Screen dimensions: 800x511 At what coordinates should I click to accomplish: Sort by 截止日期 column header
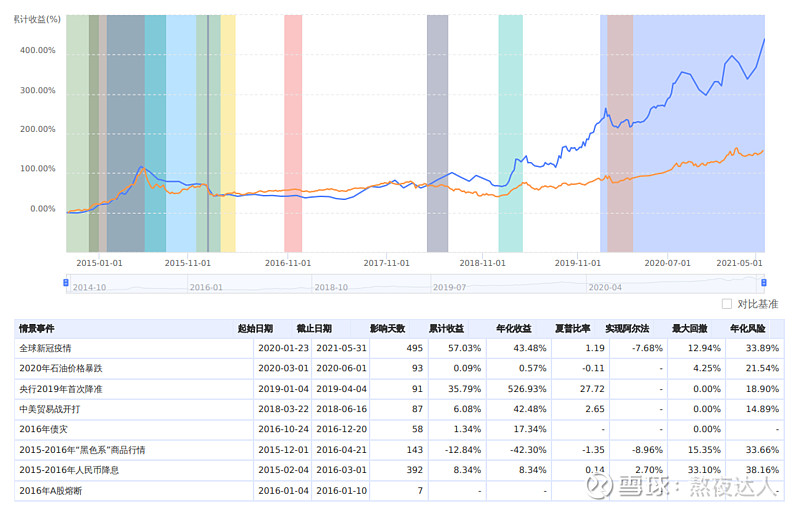click(314, 328)
